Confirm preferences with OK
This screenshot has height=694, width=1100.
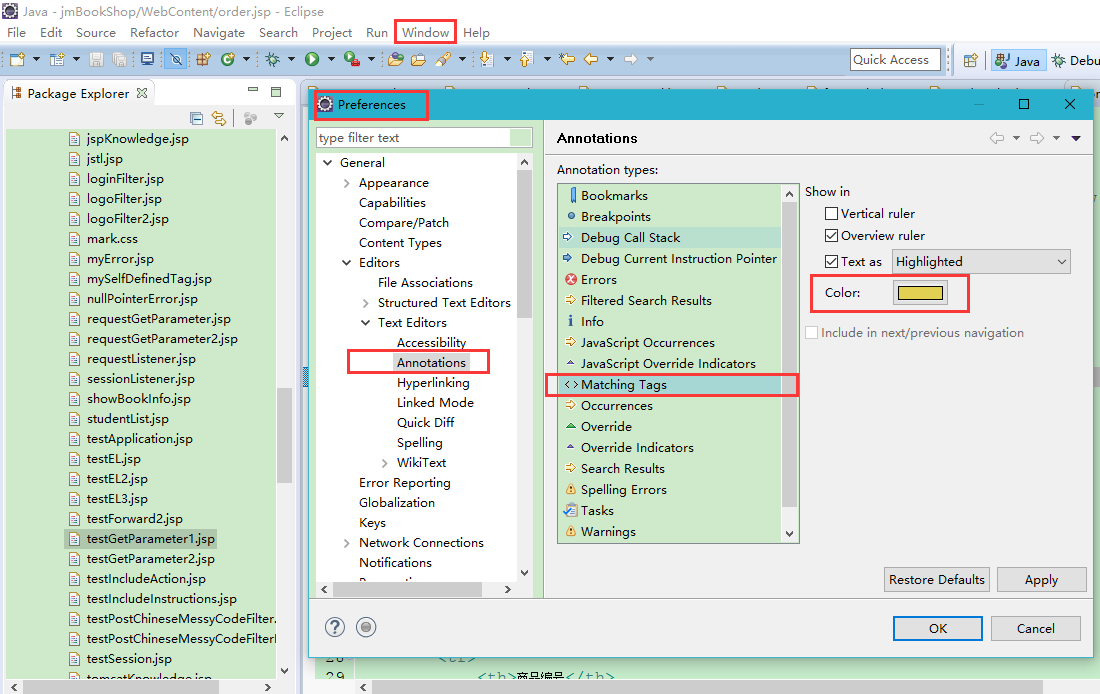pyautogui.click(x=937, y=629)
